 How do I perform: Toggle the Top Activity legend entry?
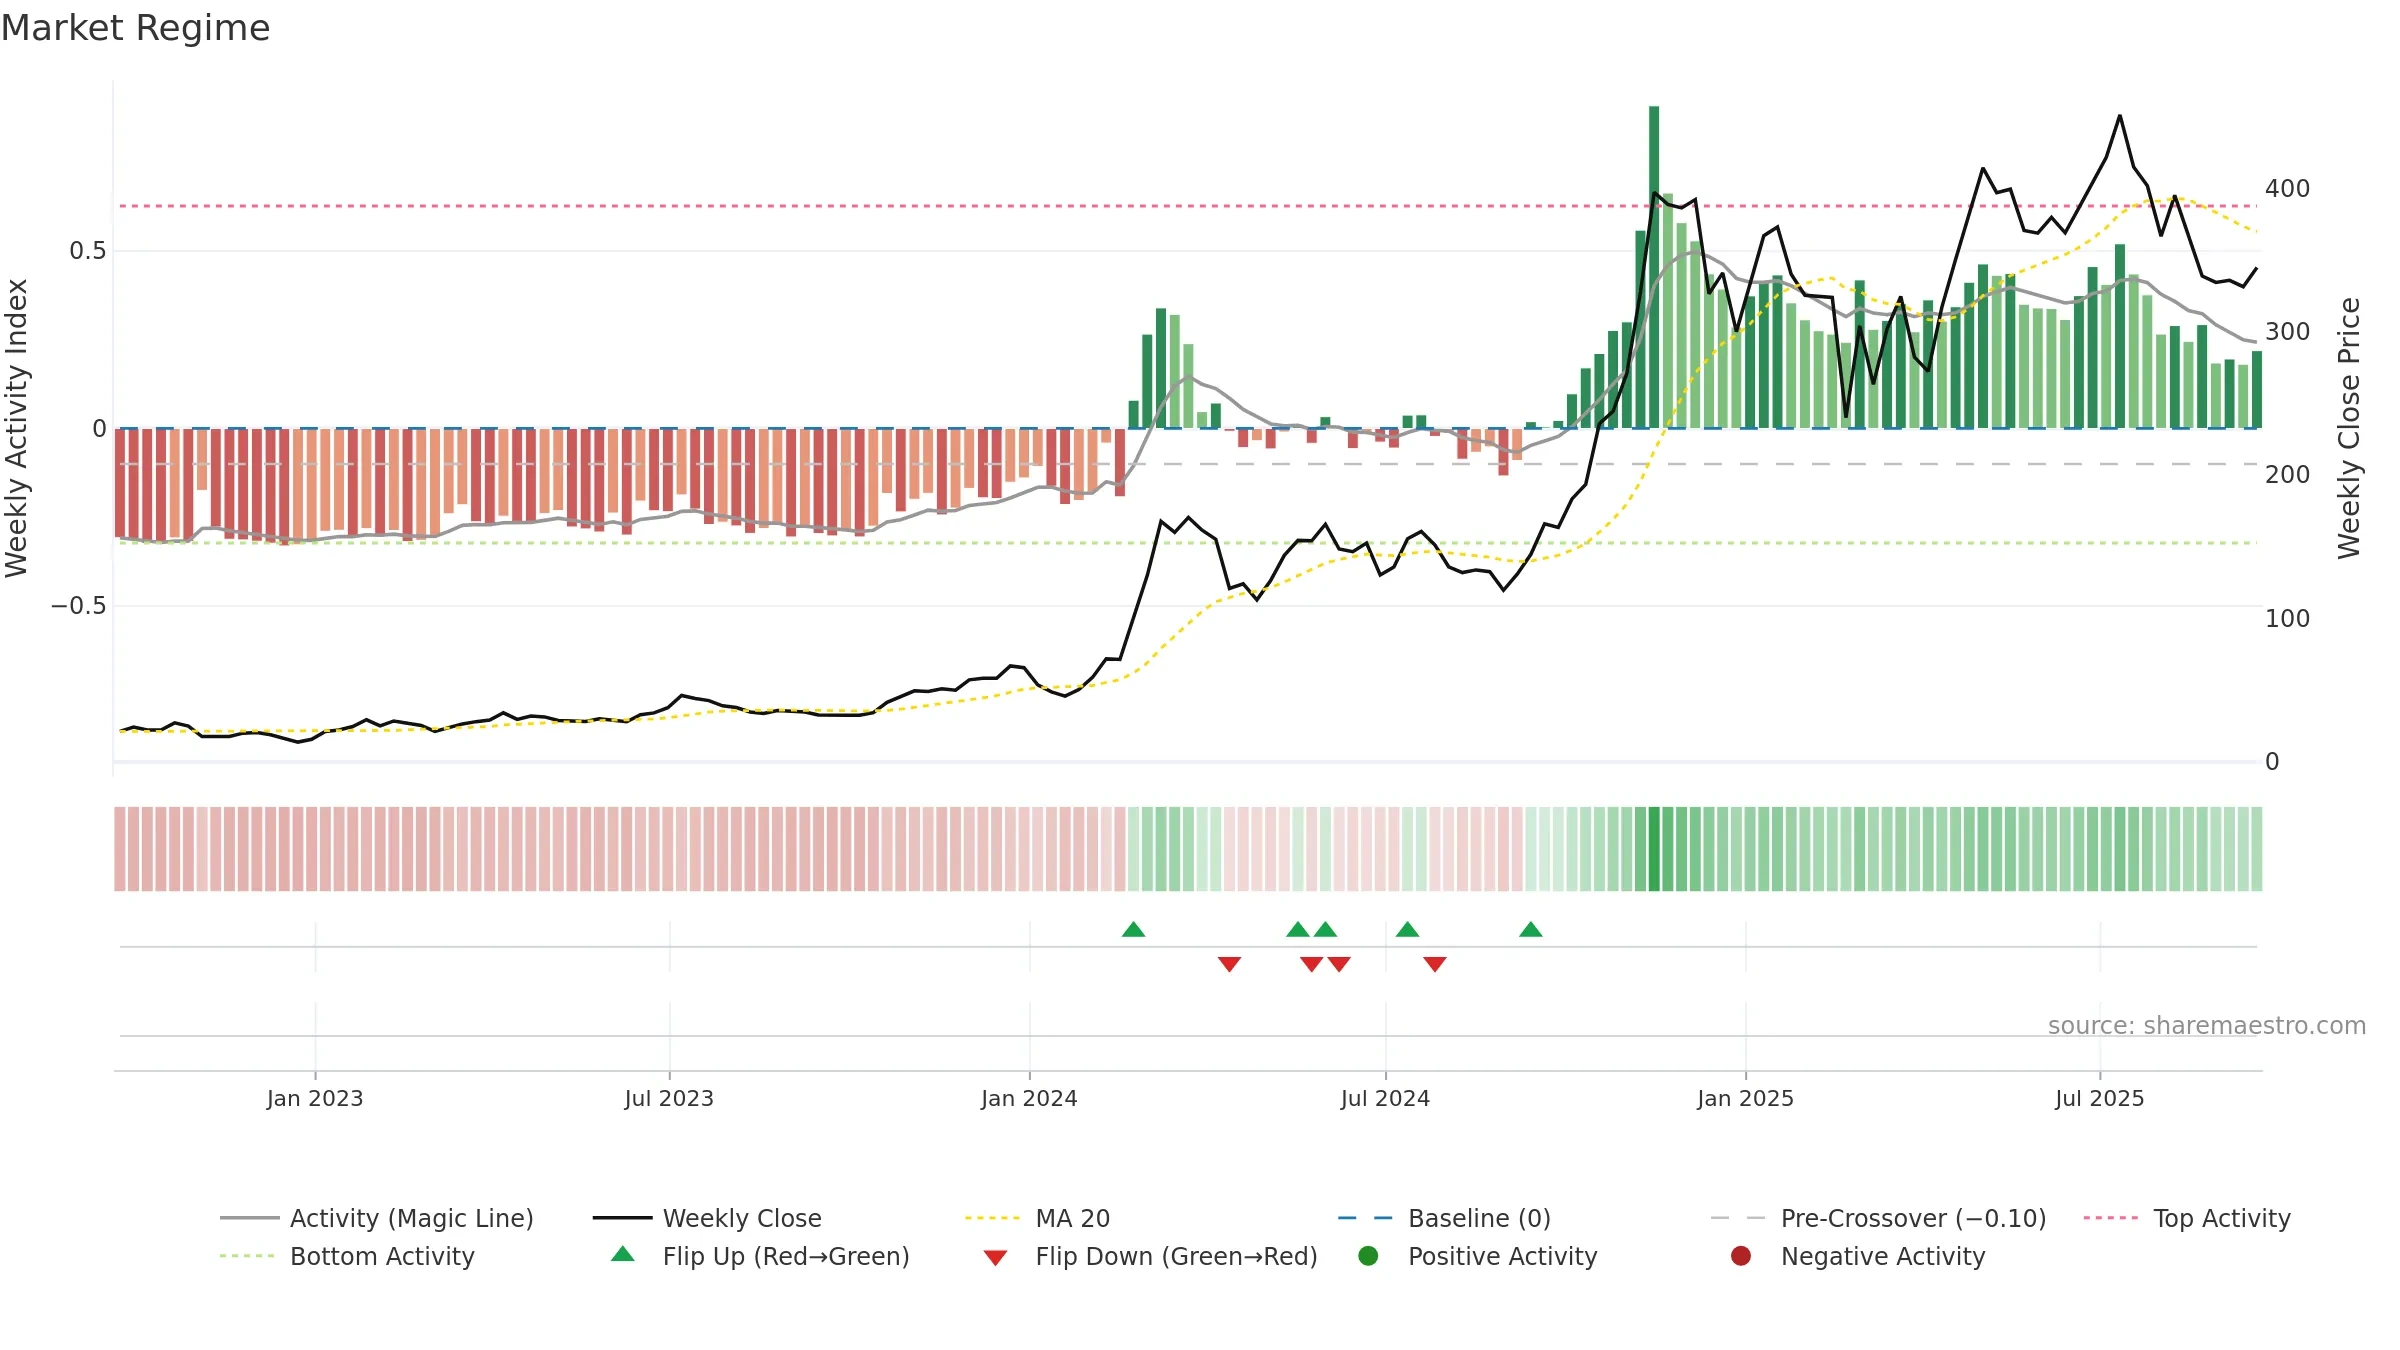(x=2187, y=1218)
